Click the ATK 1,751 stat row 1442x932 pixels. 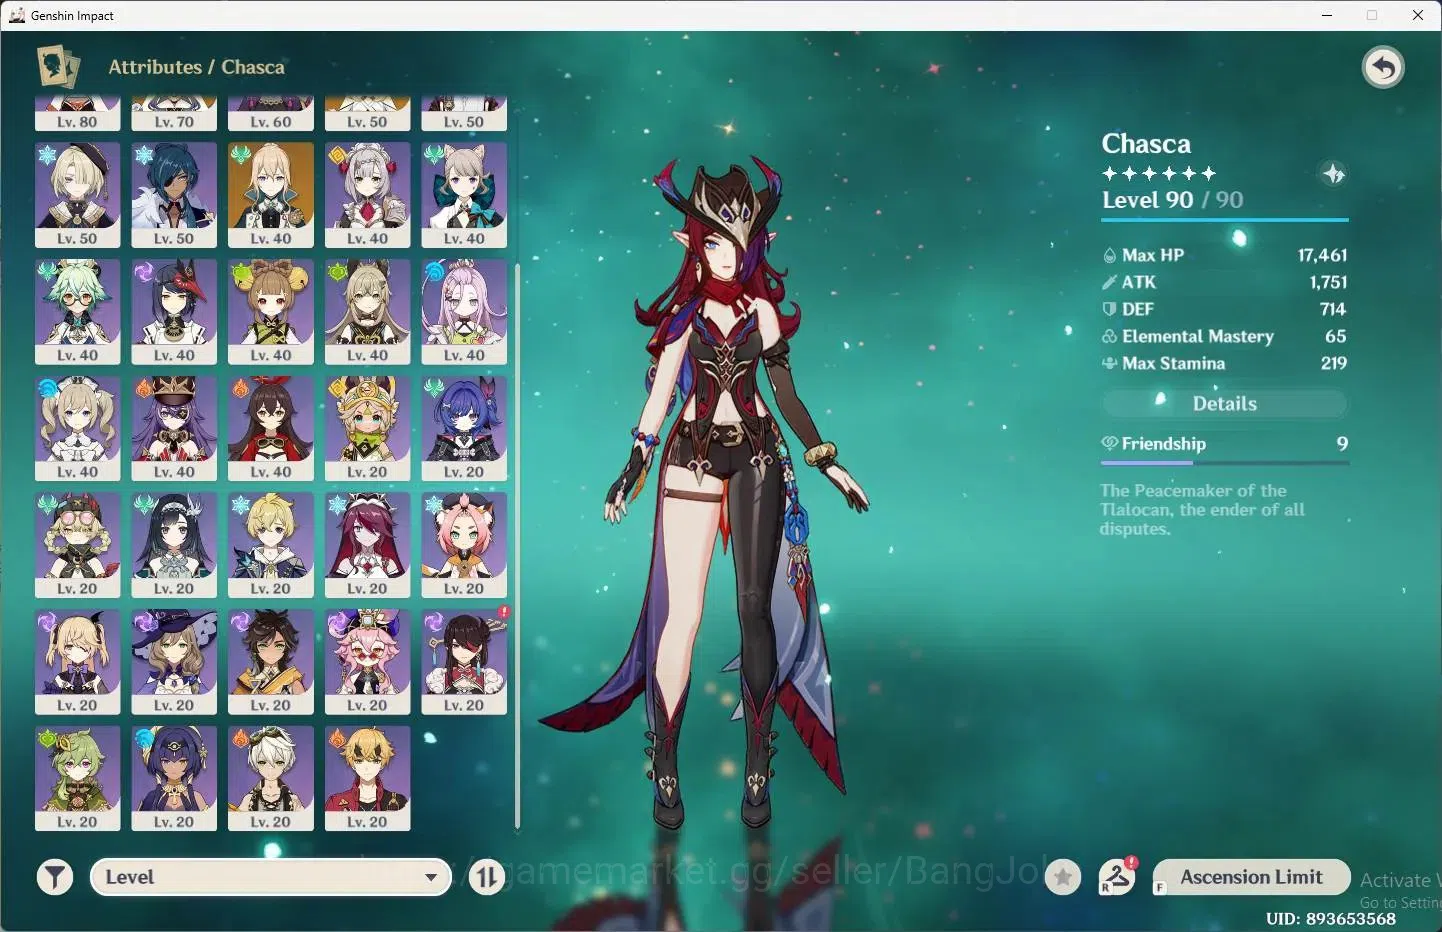[1224, 282]
